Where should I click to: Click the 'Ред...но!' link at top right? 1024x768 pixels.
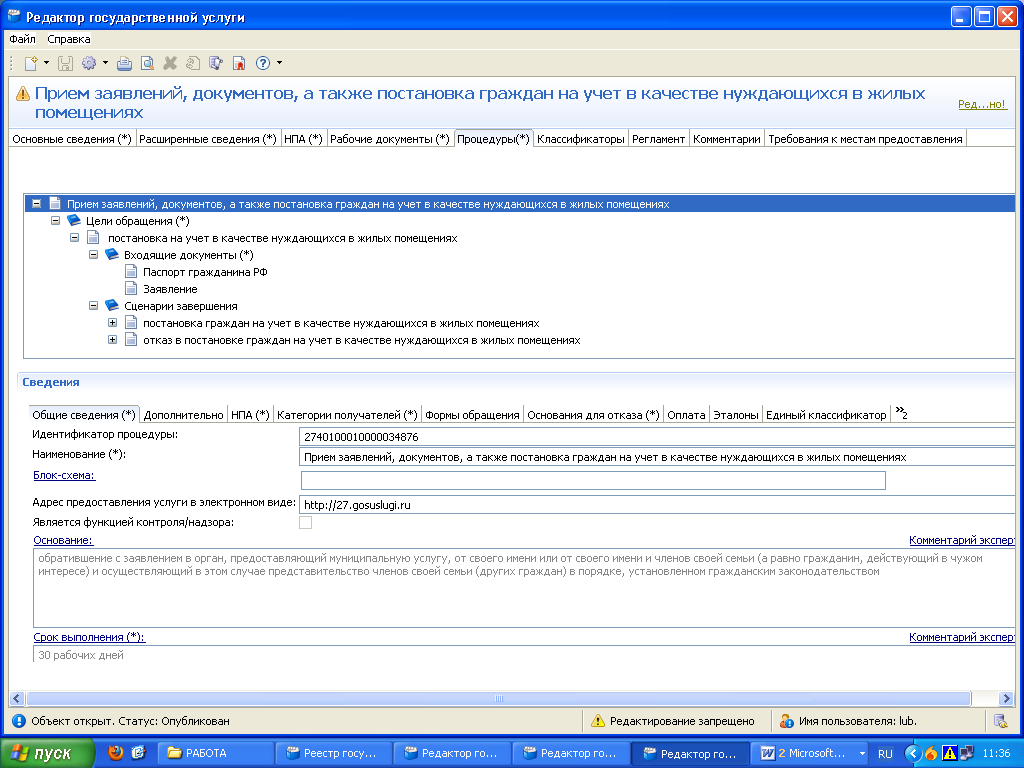pos(982,104)
